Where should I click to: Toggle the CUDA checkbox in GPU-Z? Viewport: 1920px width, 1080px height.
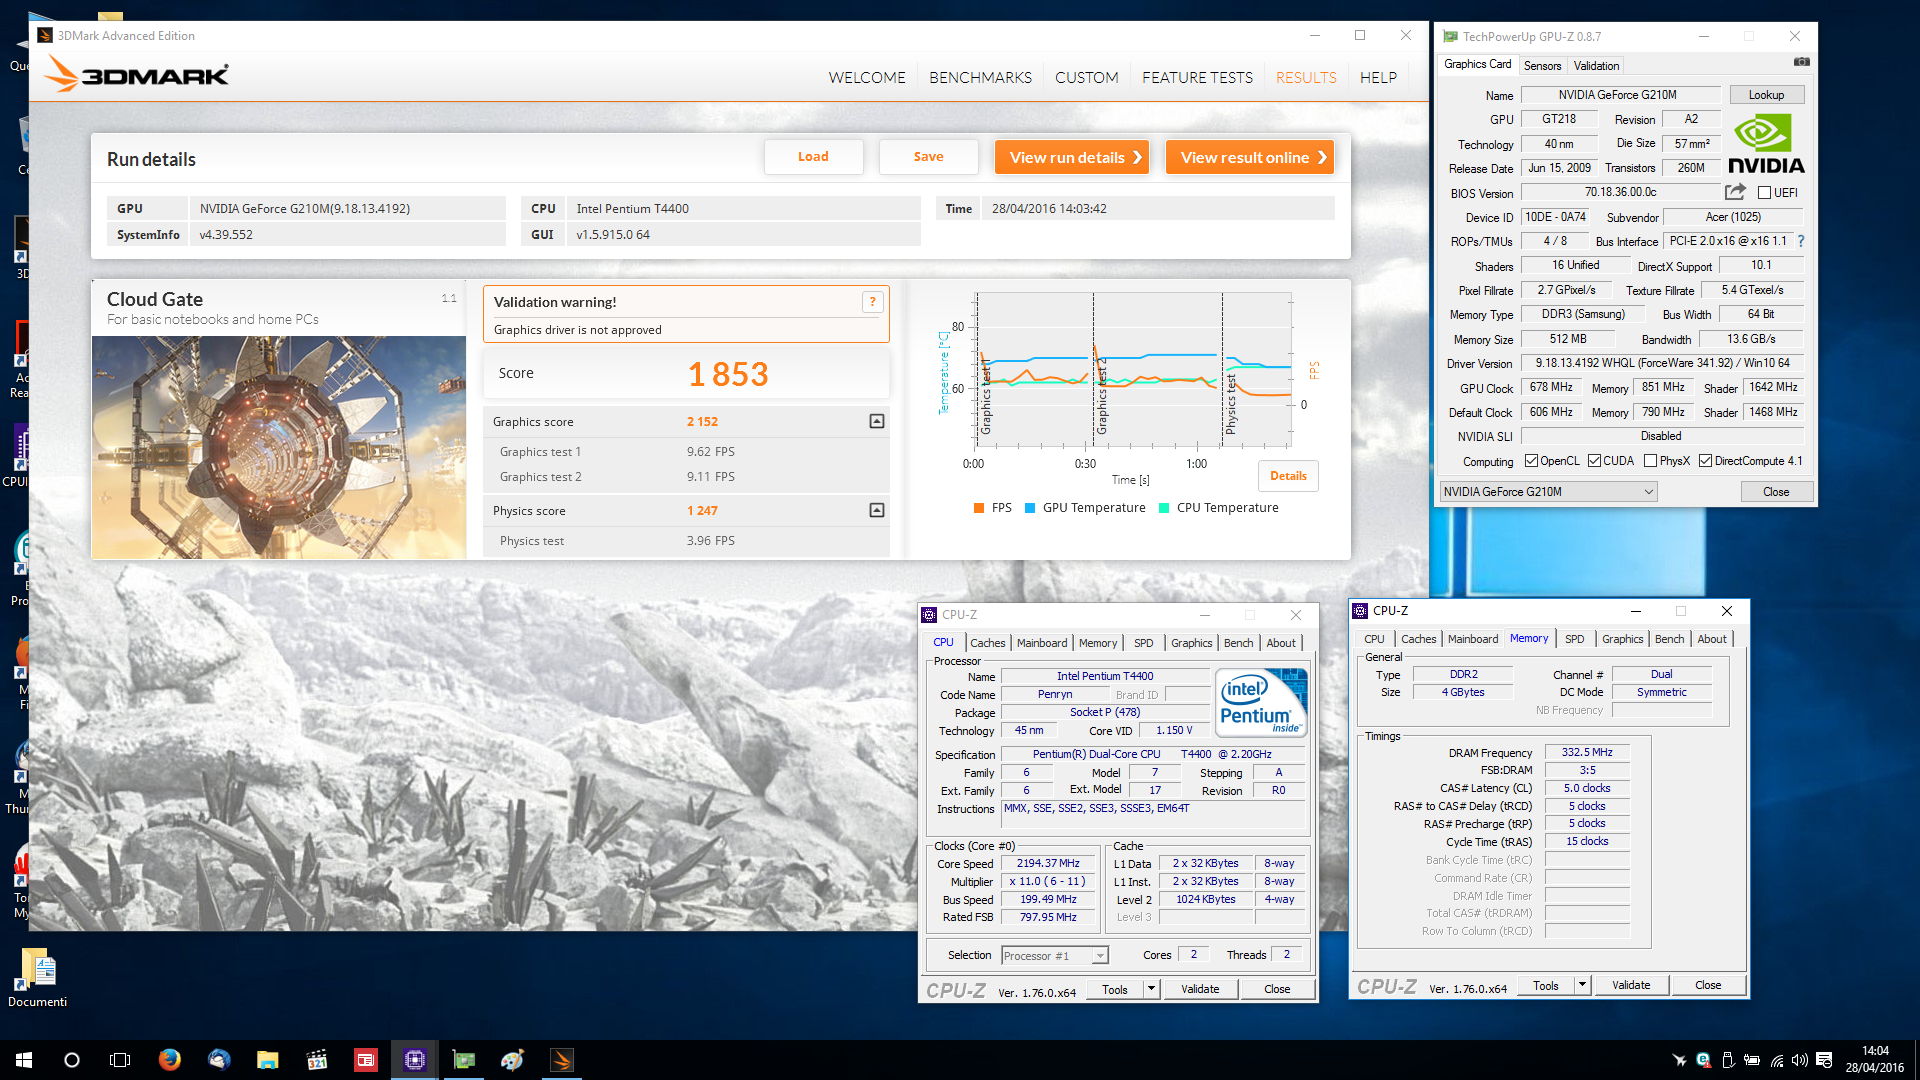click(1594, 461)
